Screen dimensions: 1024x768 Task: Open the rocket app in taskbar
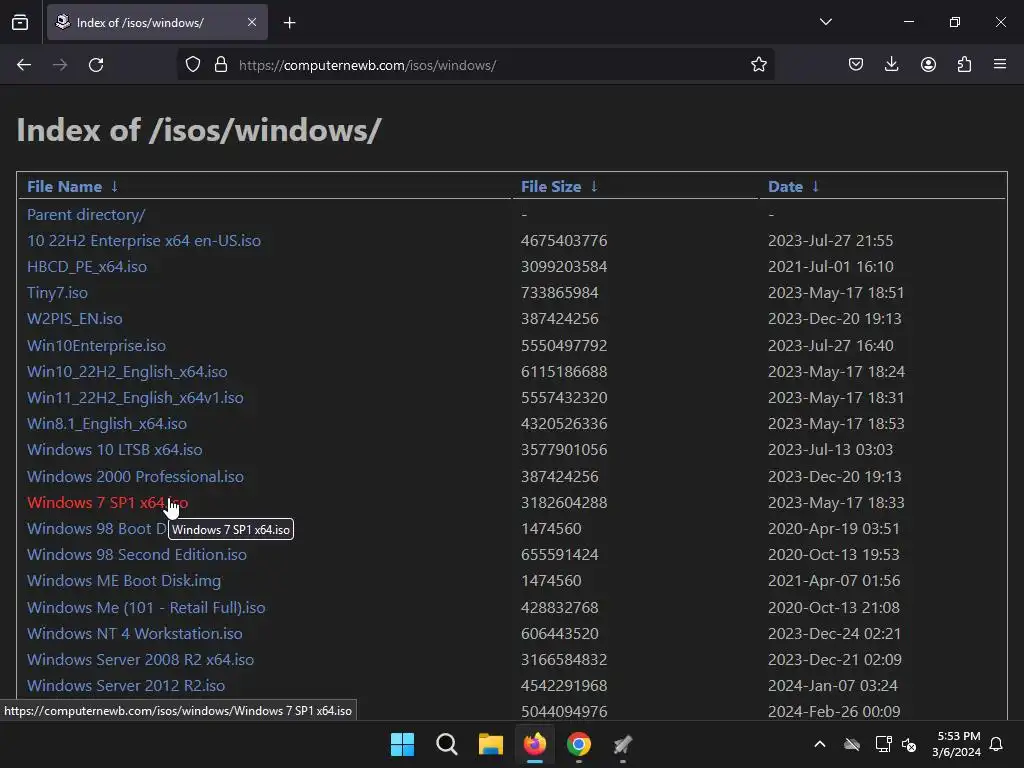coord(623,744)
